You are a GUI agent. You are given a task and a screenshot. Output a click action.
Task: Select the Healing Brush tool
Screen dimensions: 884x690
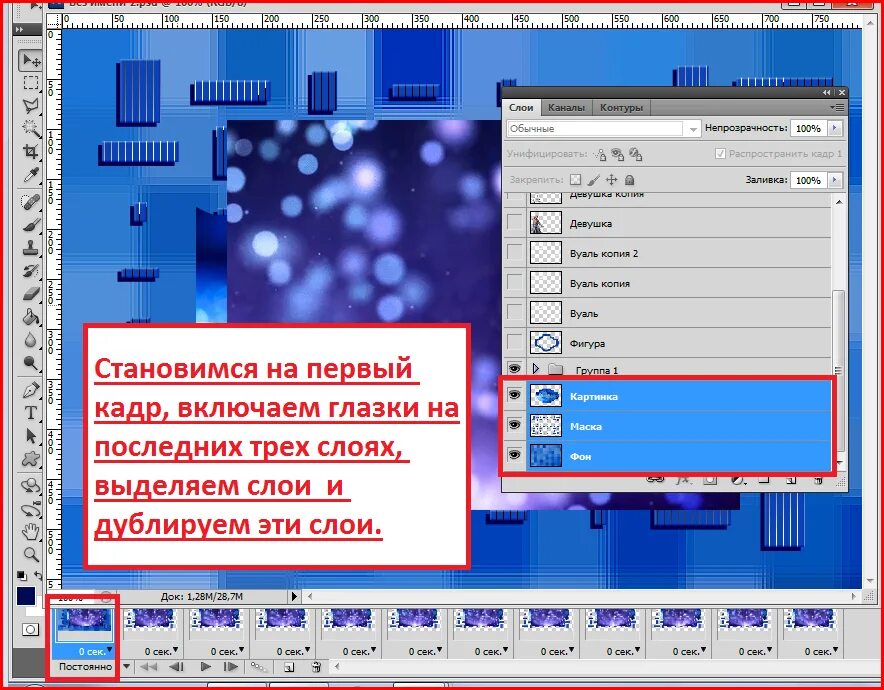coord(30,201)
